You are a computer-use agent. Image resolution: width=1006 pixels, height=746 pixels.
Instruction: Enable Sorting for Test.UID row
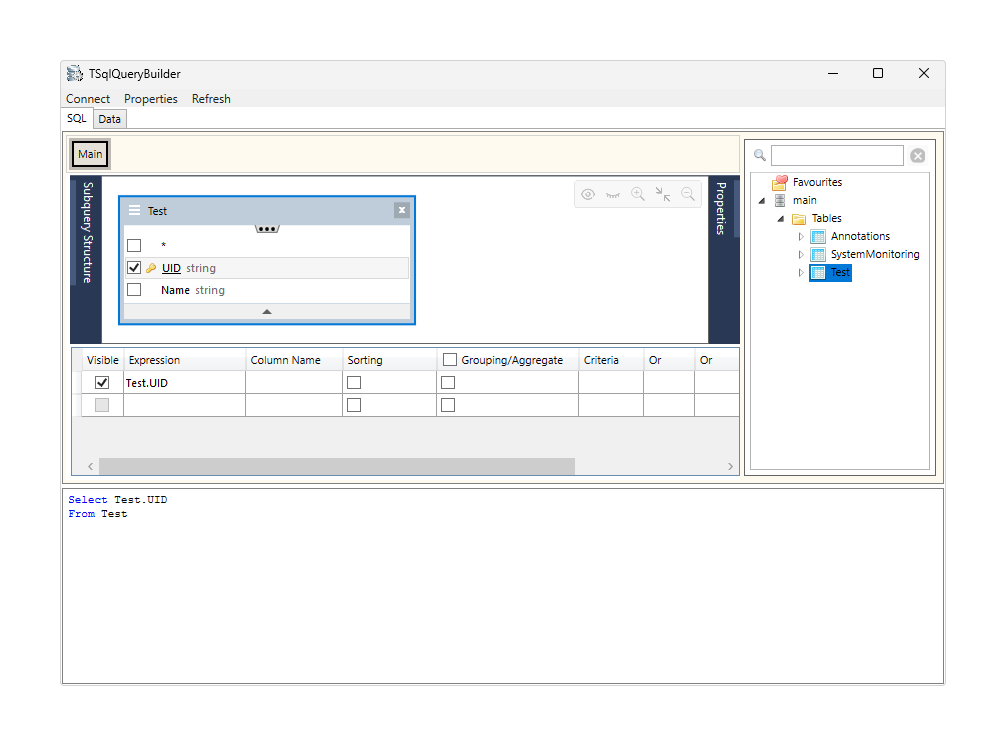(x=354, y=383)
